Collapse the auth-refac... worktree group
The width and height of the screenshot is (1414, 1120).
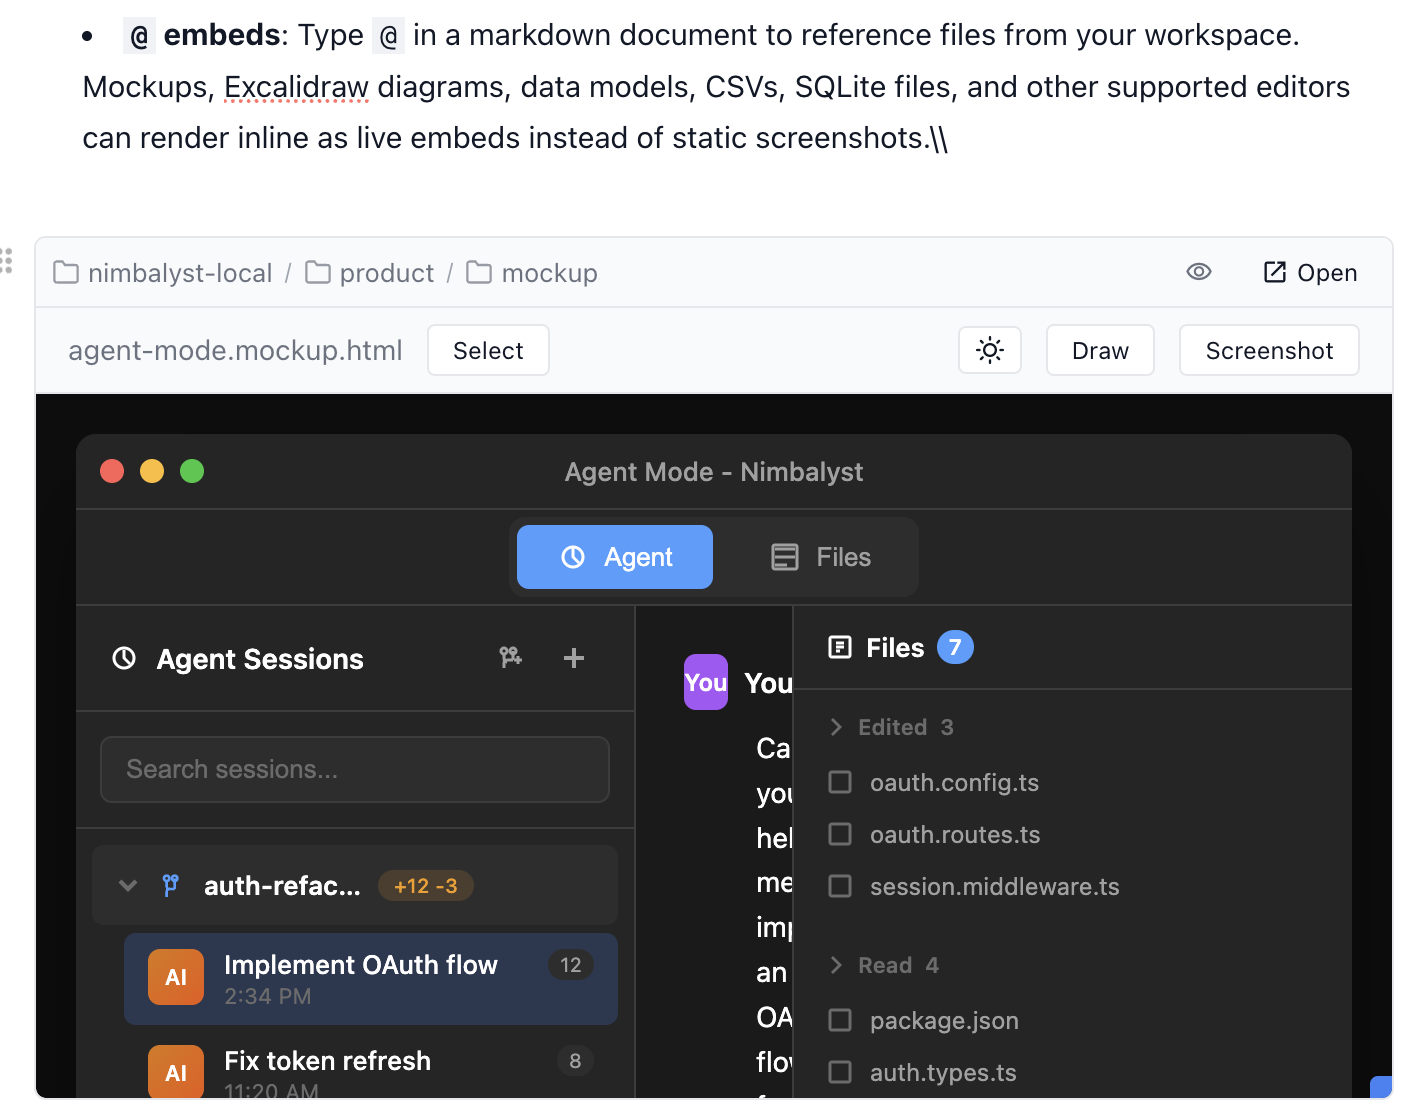click(x=128, y=885)
